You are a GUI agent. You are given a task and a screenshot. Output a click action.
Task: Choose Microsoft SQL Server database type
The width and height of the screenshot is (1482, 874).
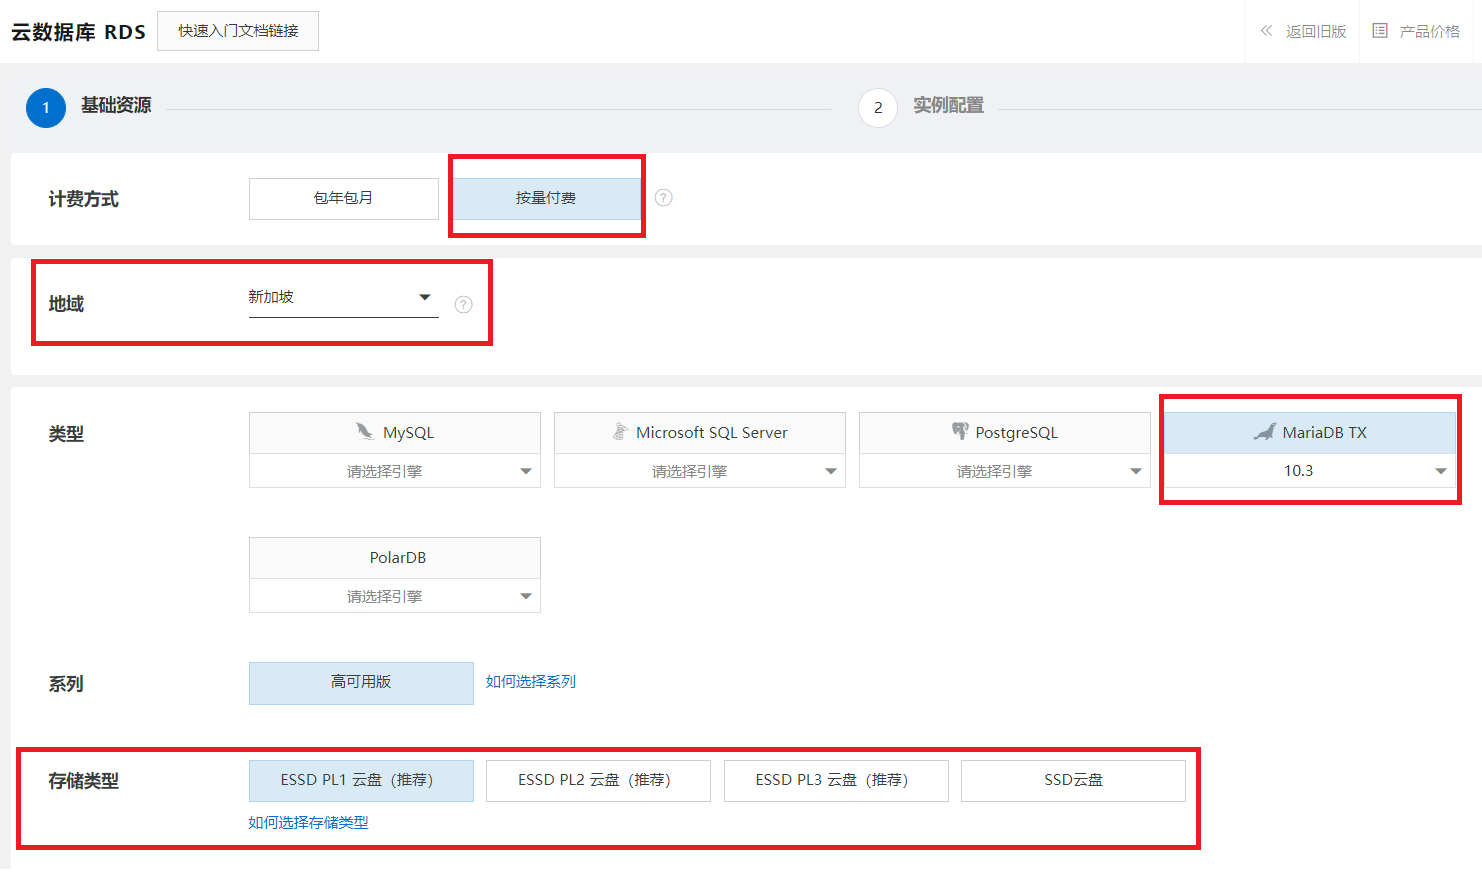(700, 433)
